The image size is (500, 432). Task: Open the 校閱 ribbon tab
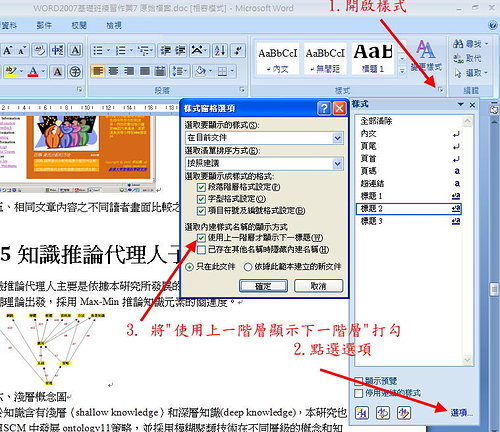(79, 25)
